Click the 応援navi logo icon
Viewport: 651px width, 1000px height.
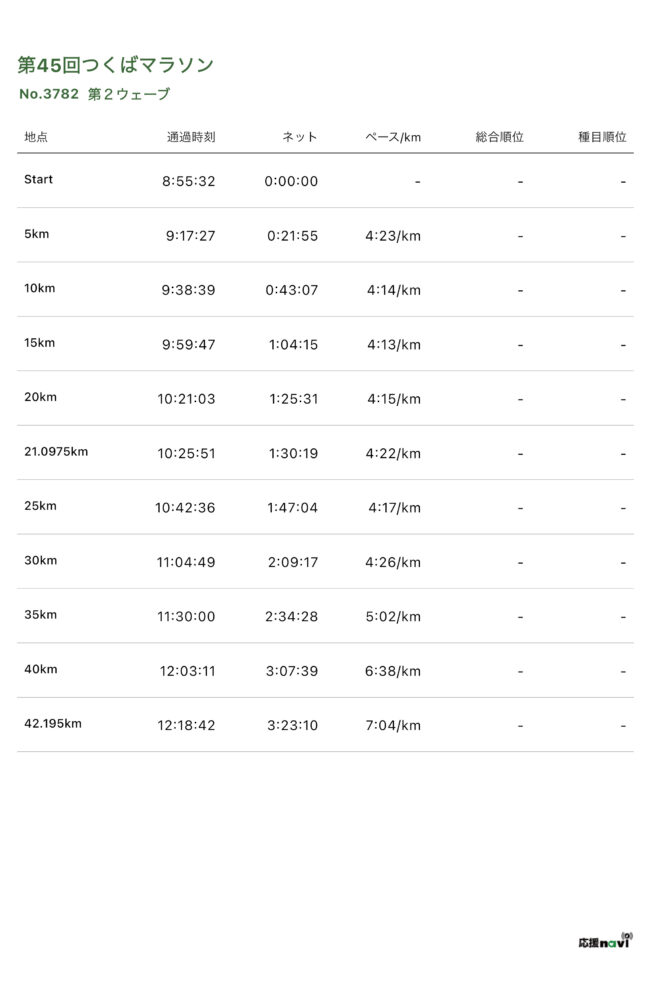tap(605, 941)
